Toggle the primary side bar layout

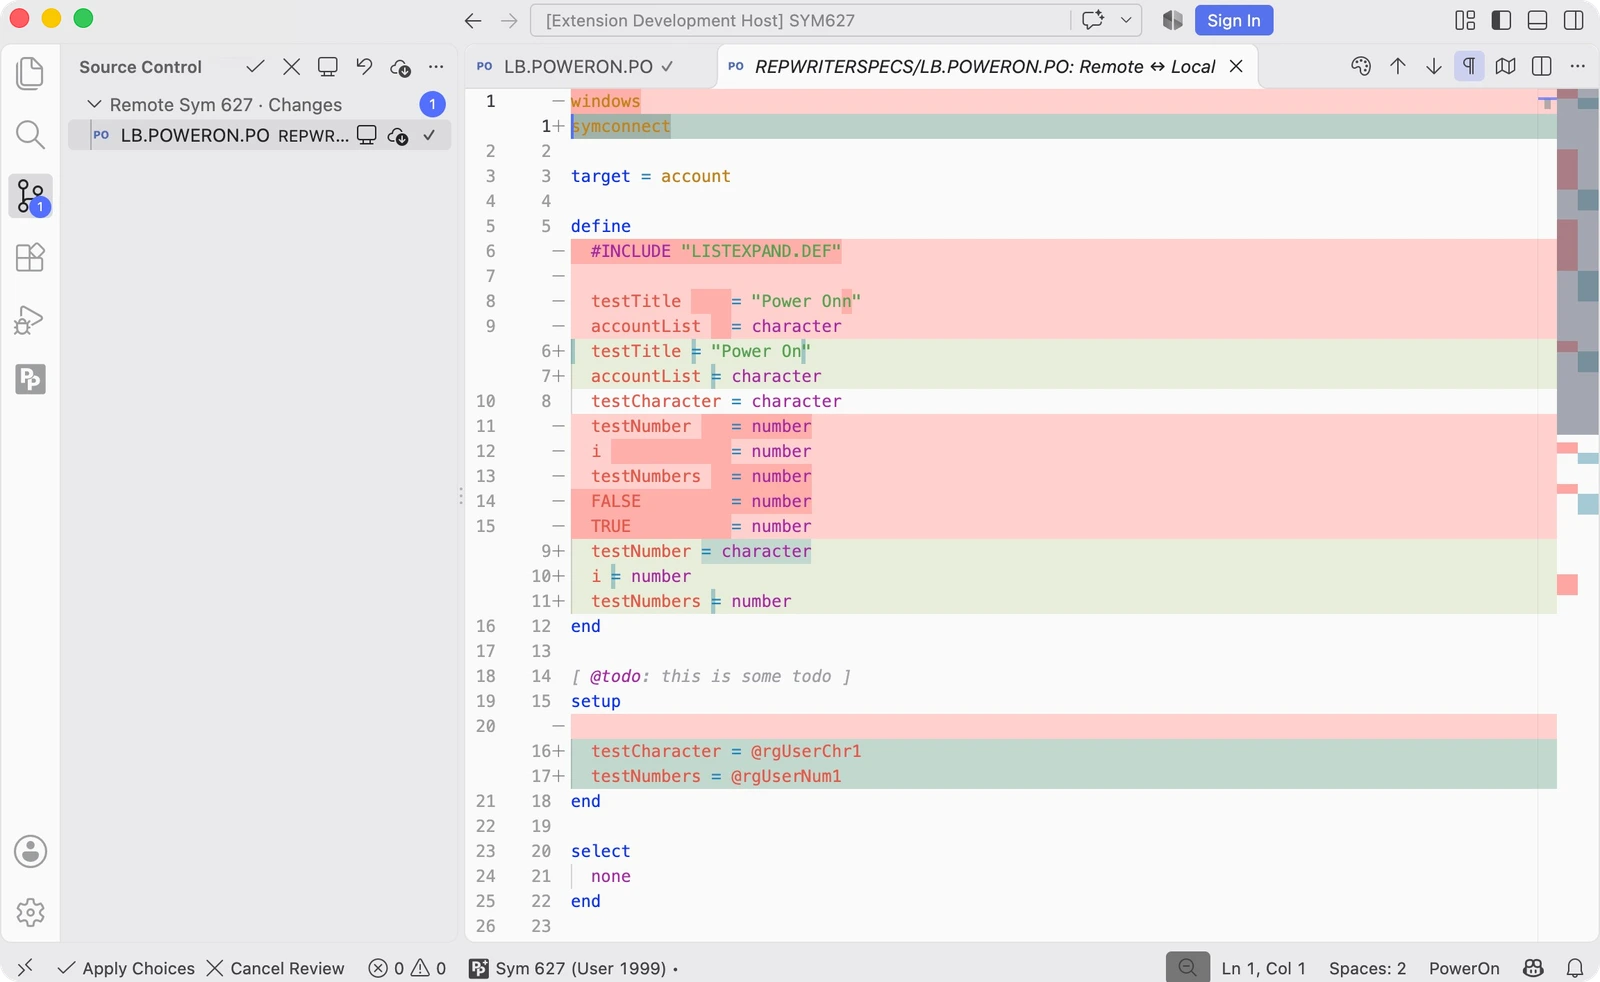click(x=1501, y=20)
